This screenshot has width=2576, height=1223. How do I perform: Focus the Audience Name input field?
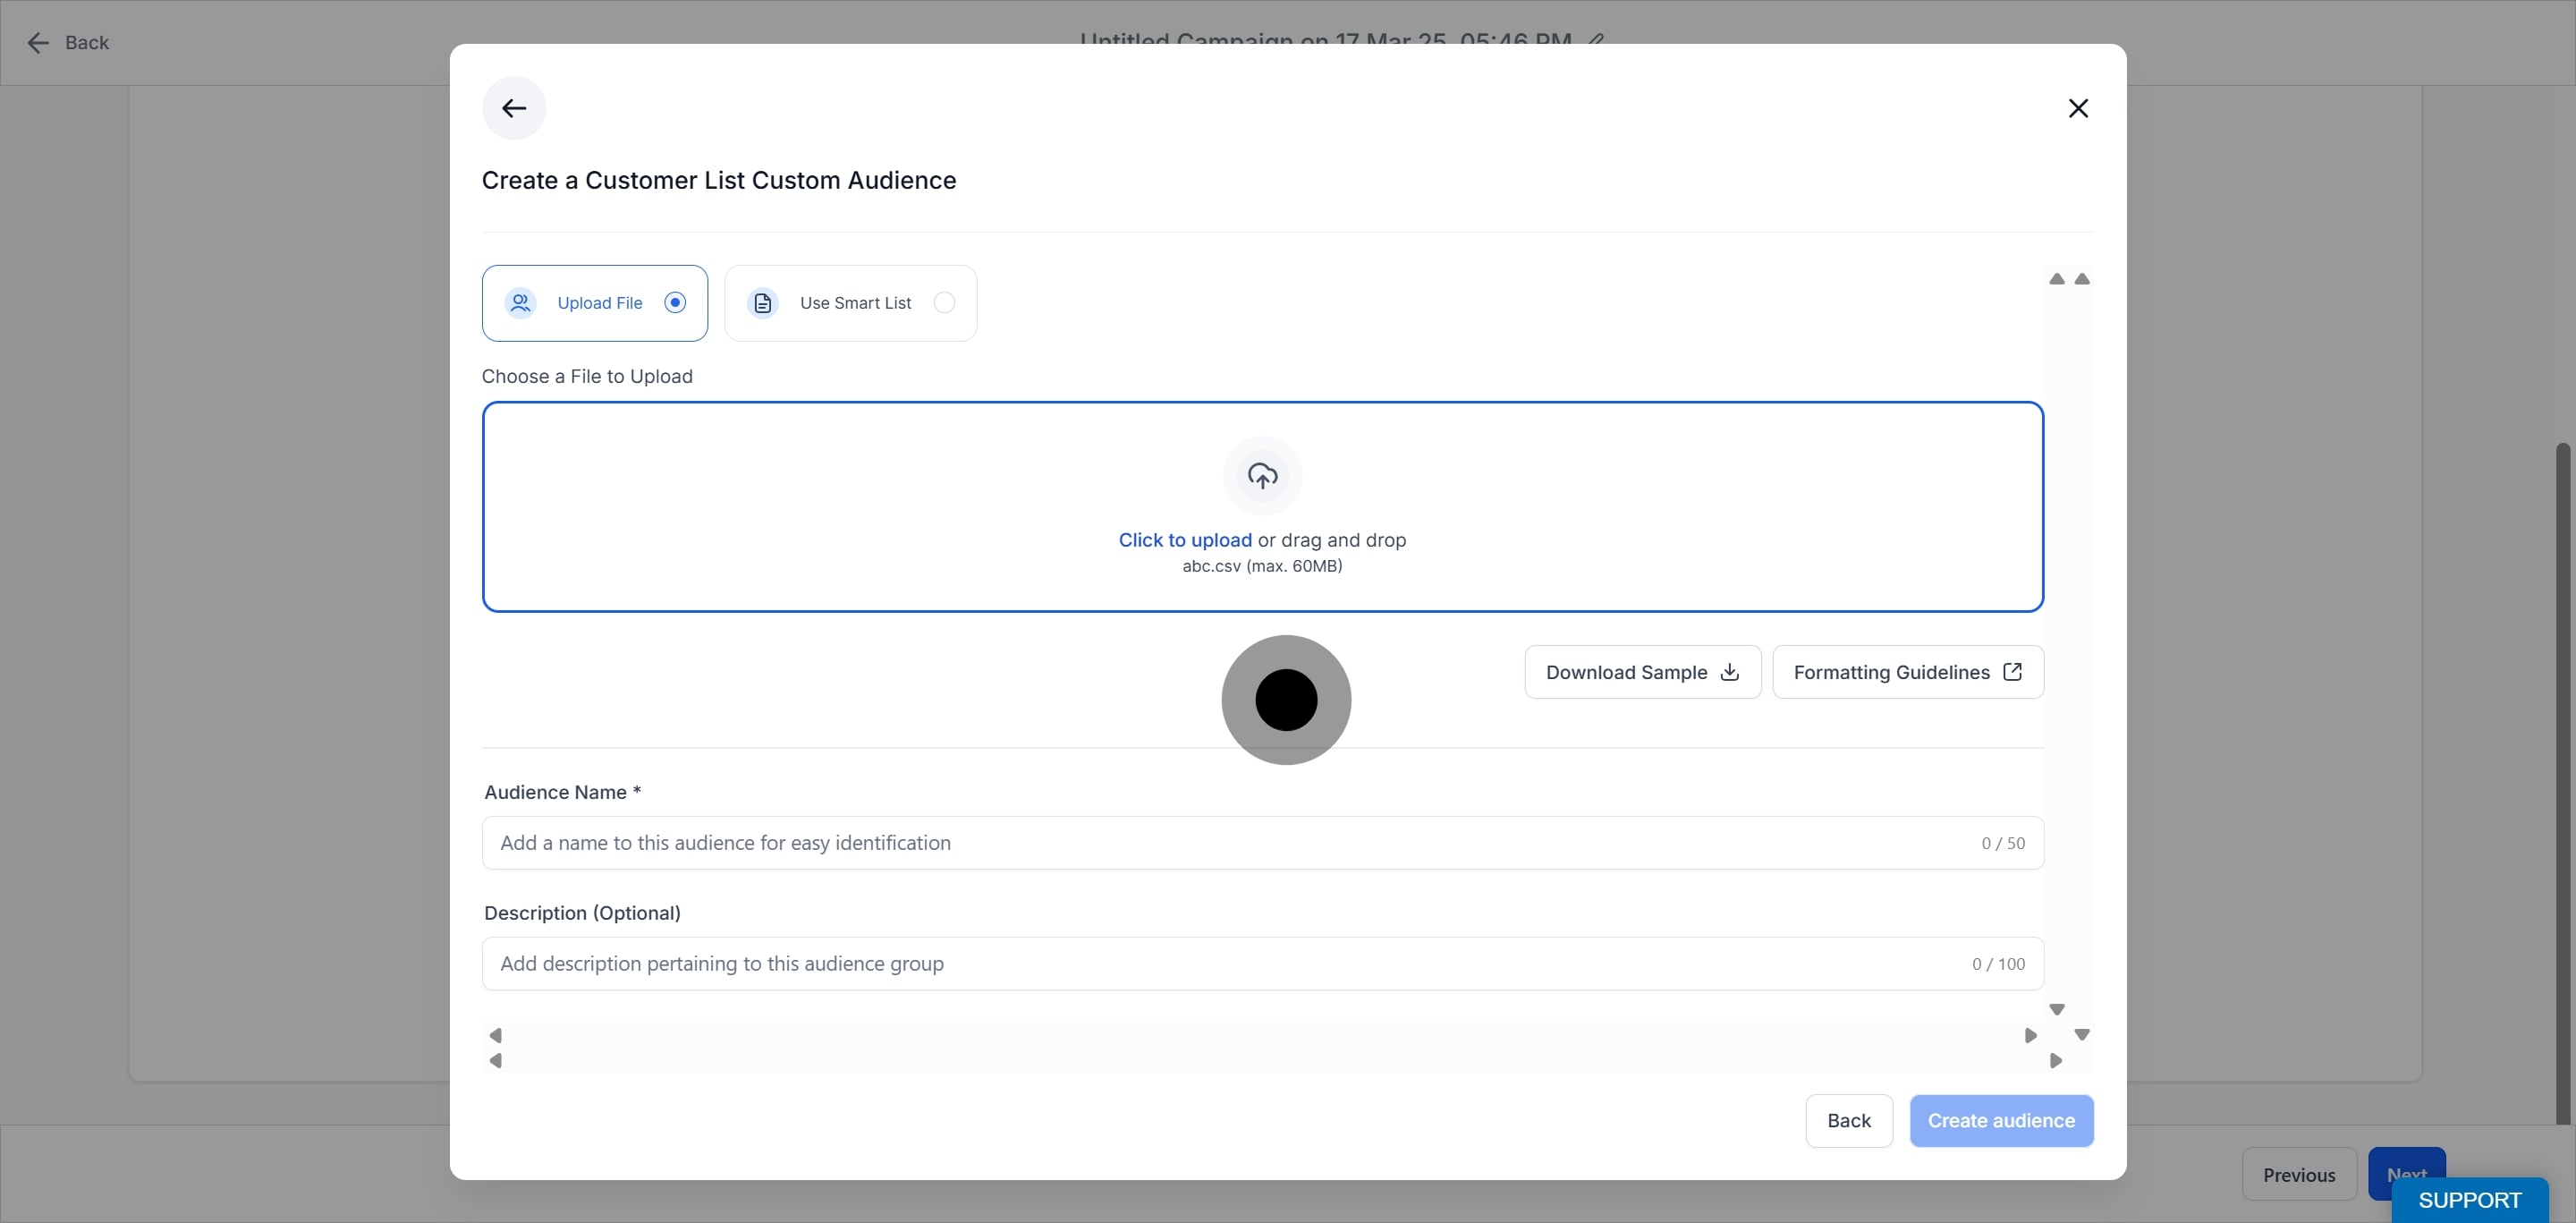click(1230, 843)
